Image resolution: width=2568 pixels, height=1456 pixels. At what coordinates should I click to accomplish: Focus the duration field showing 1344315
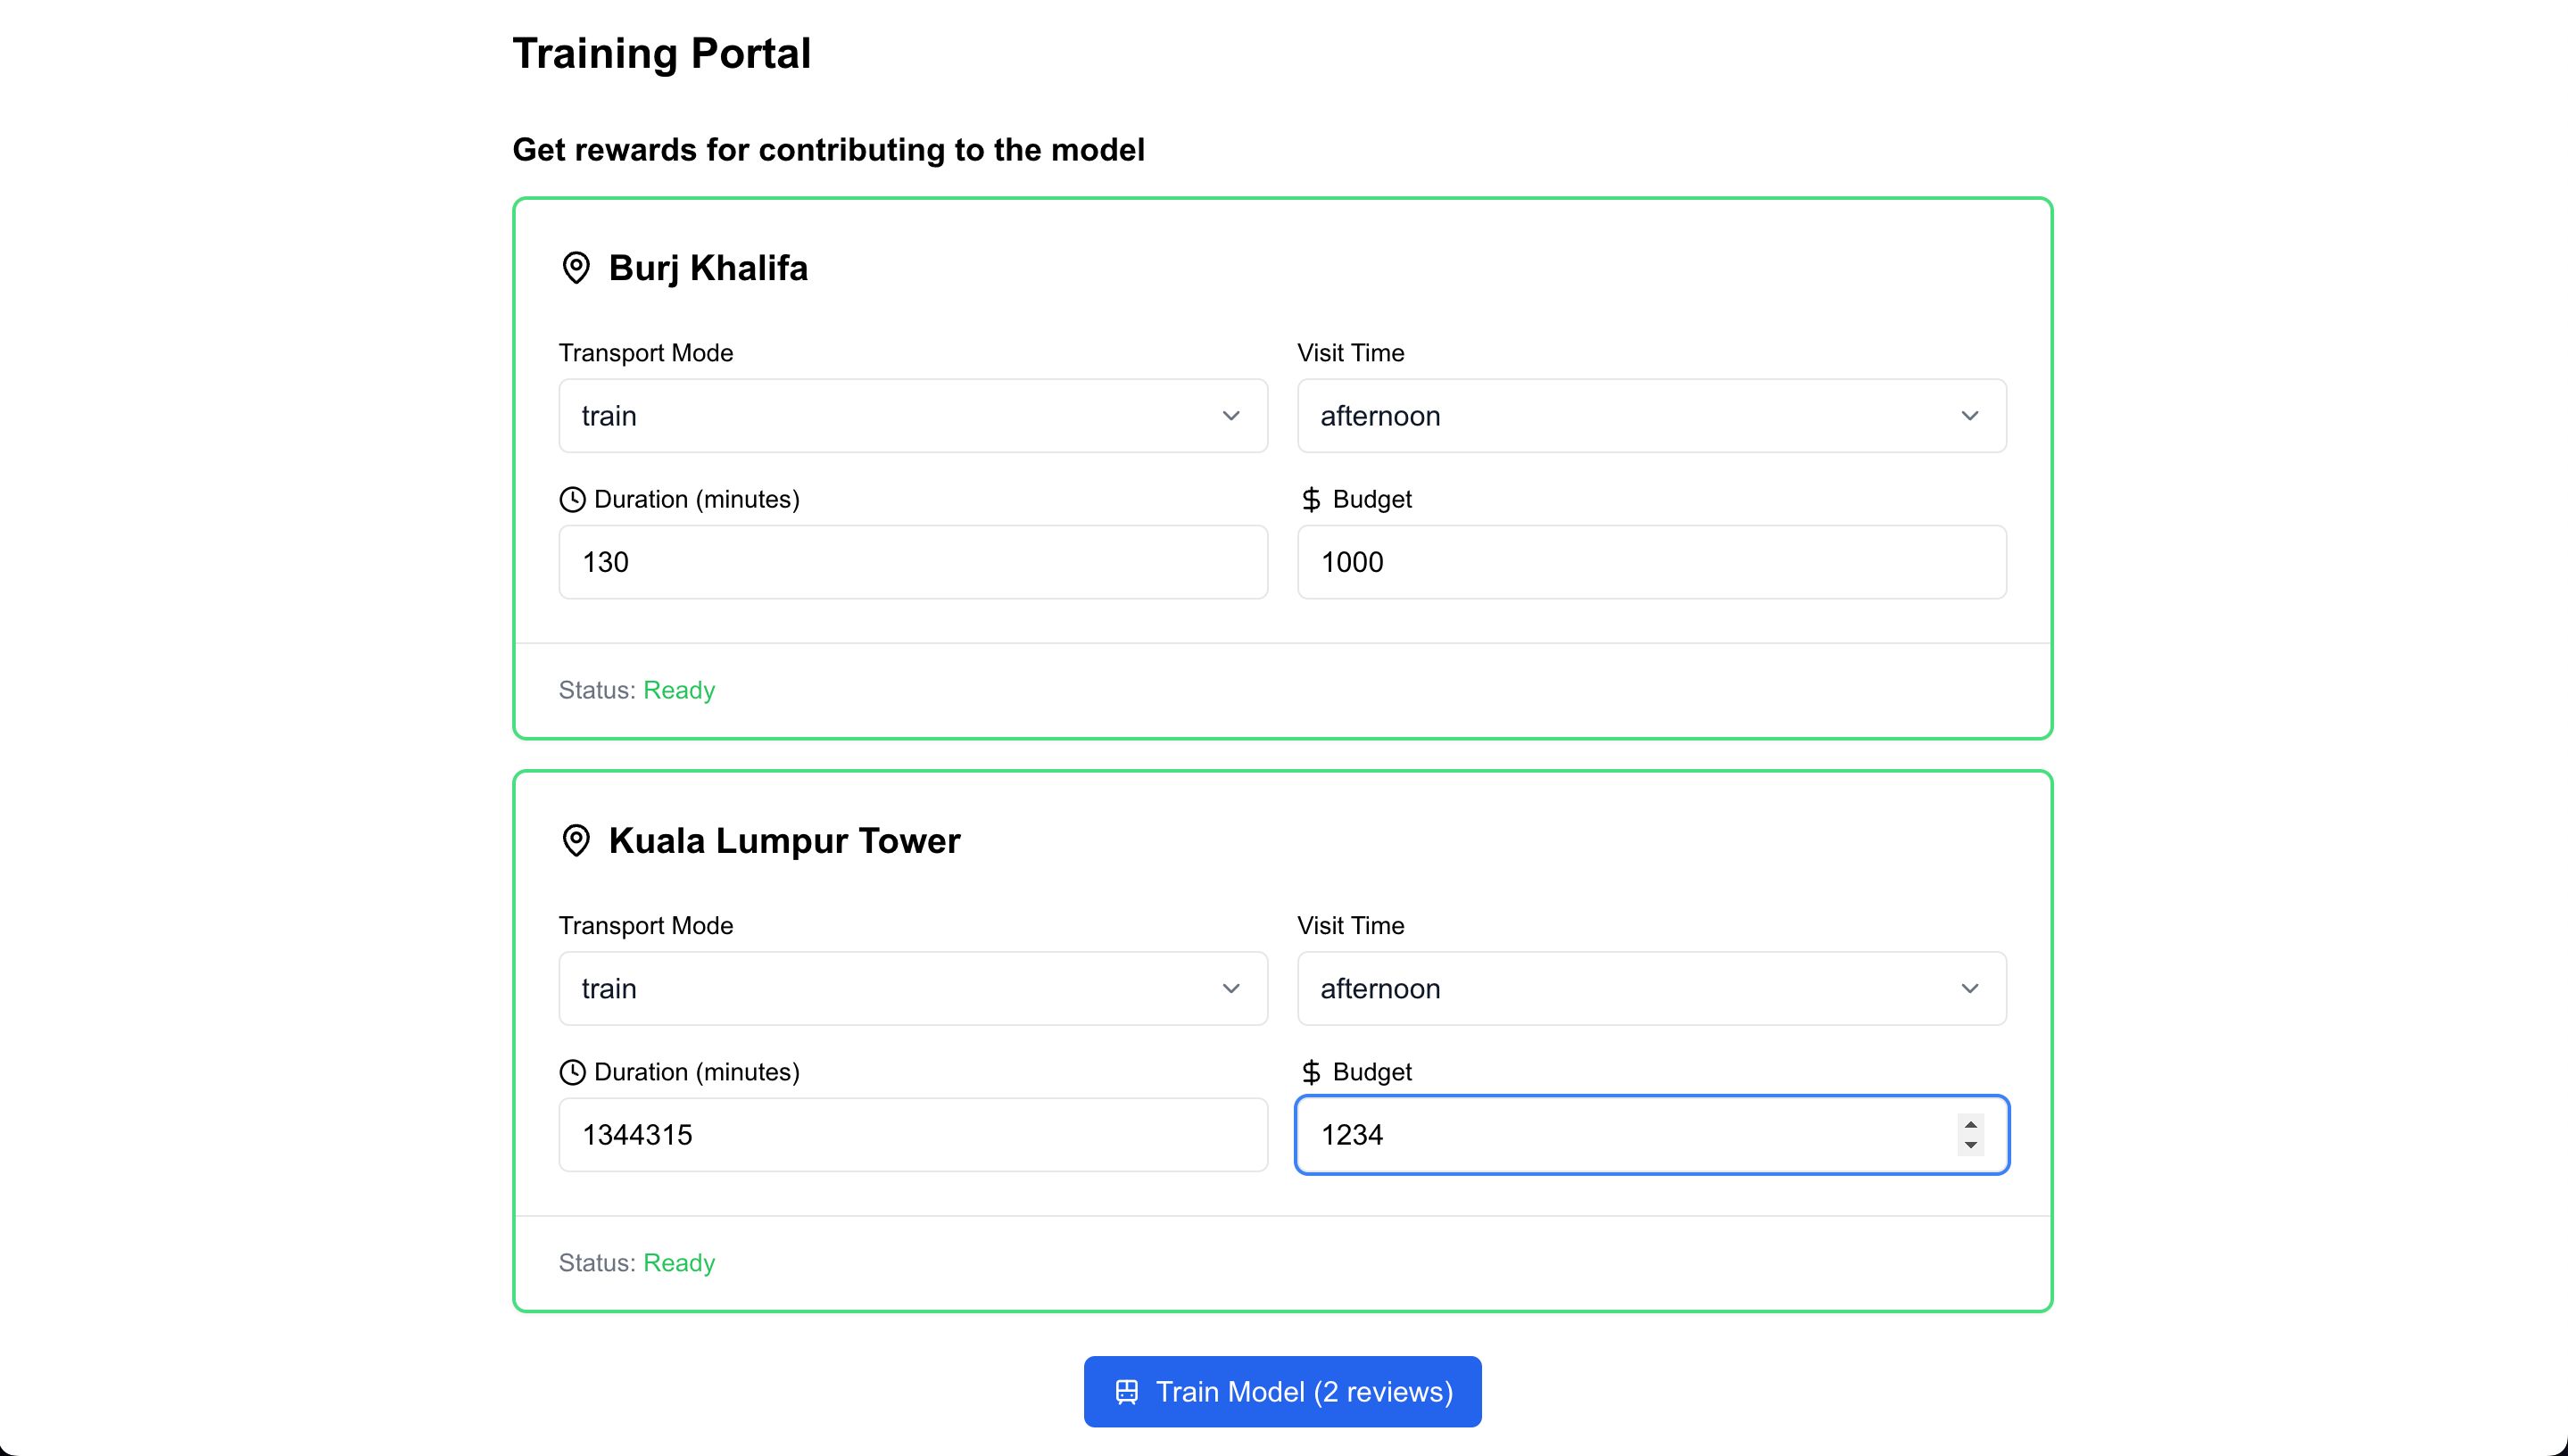pos(913,1135)
